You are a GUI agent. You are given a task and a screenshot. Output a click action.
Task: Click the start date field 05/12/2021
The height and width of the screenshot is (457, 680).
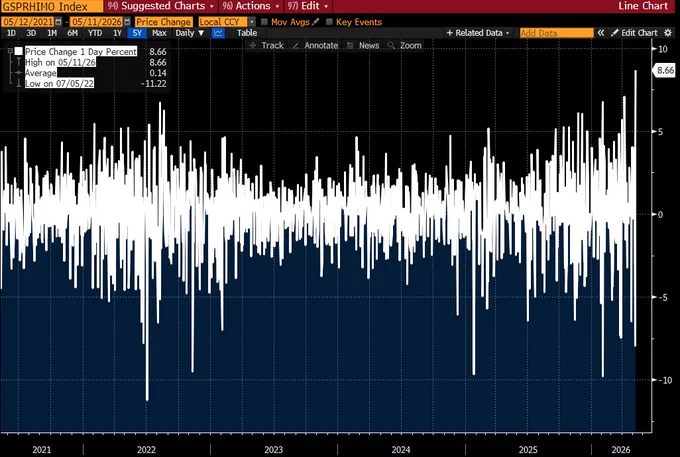click(28, 22)
